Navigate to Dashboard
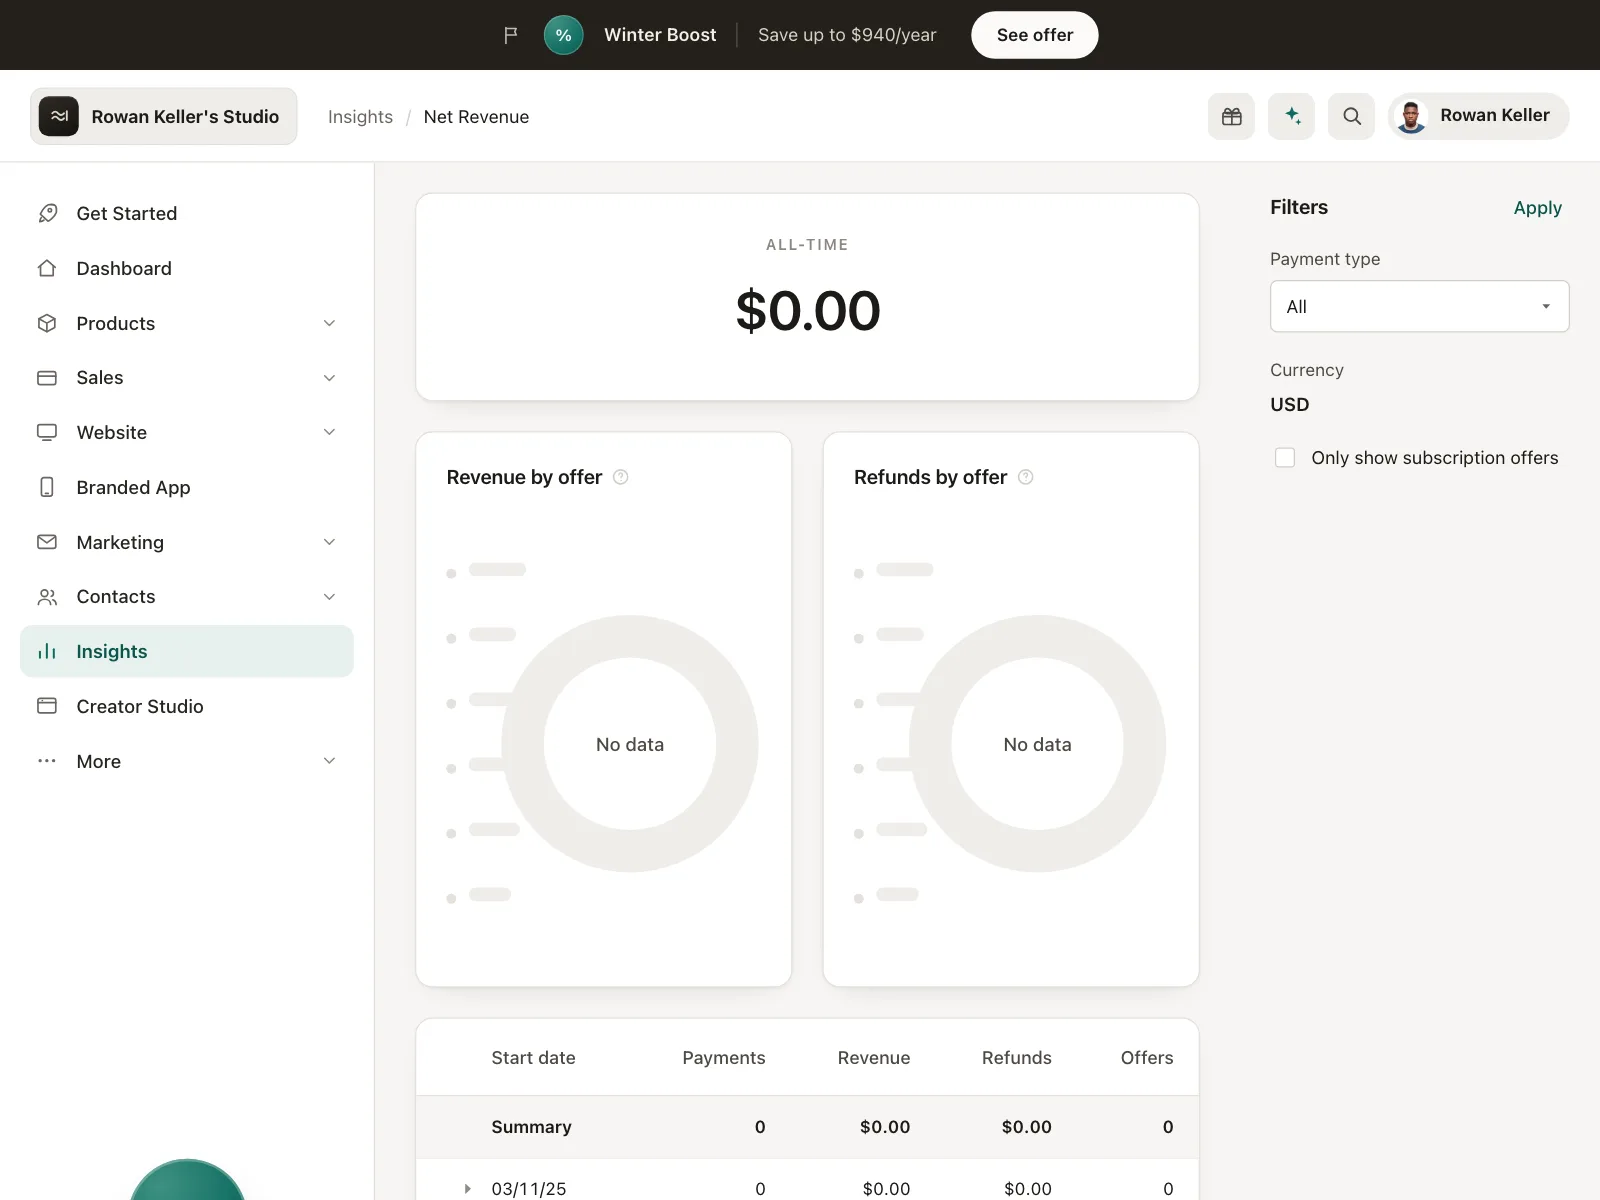 [x=187, y=268]
